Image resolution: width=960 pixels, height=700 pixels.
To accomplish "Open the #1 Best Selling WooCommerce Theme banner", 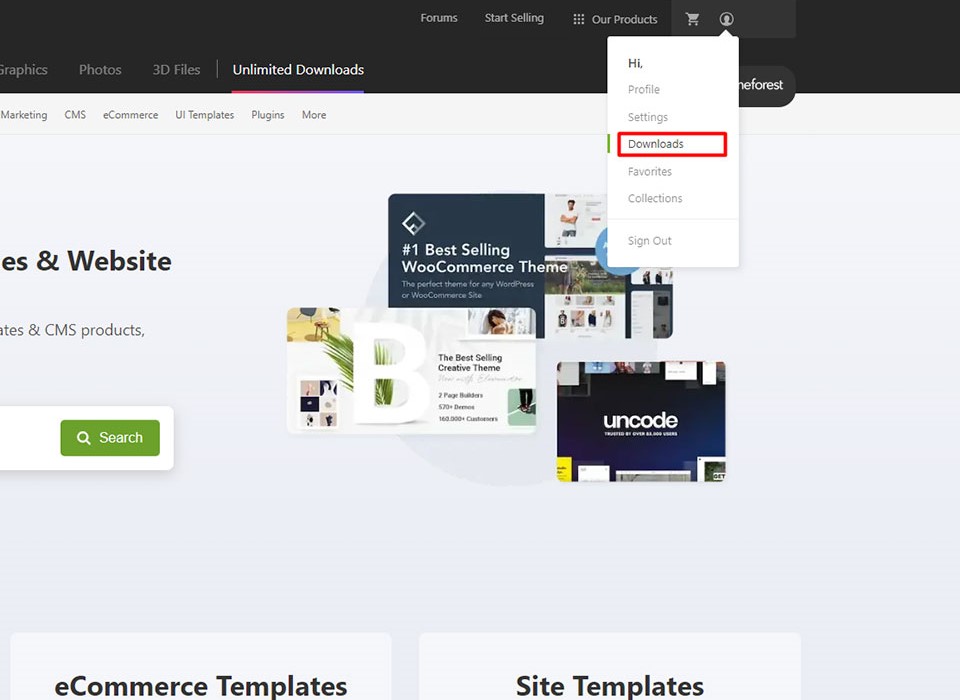I will click(530, 266).
